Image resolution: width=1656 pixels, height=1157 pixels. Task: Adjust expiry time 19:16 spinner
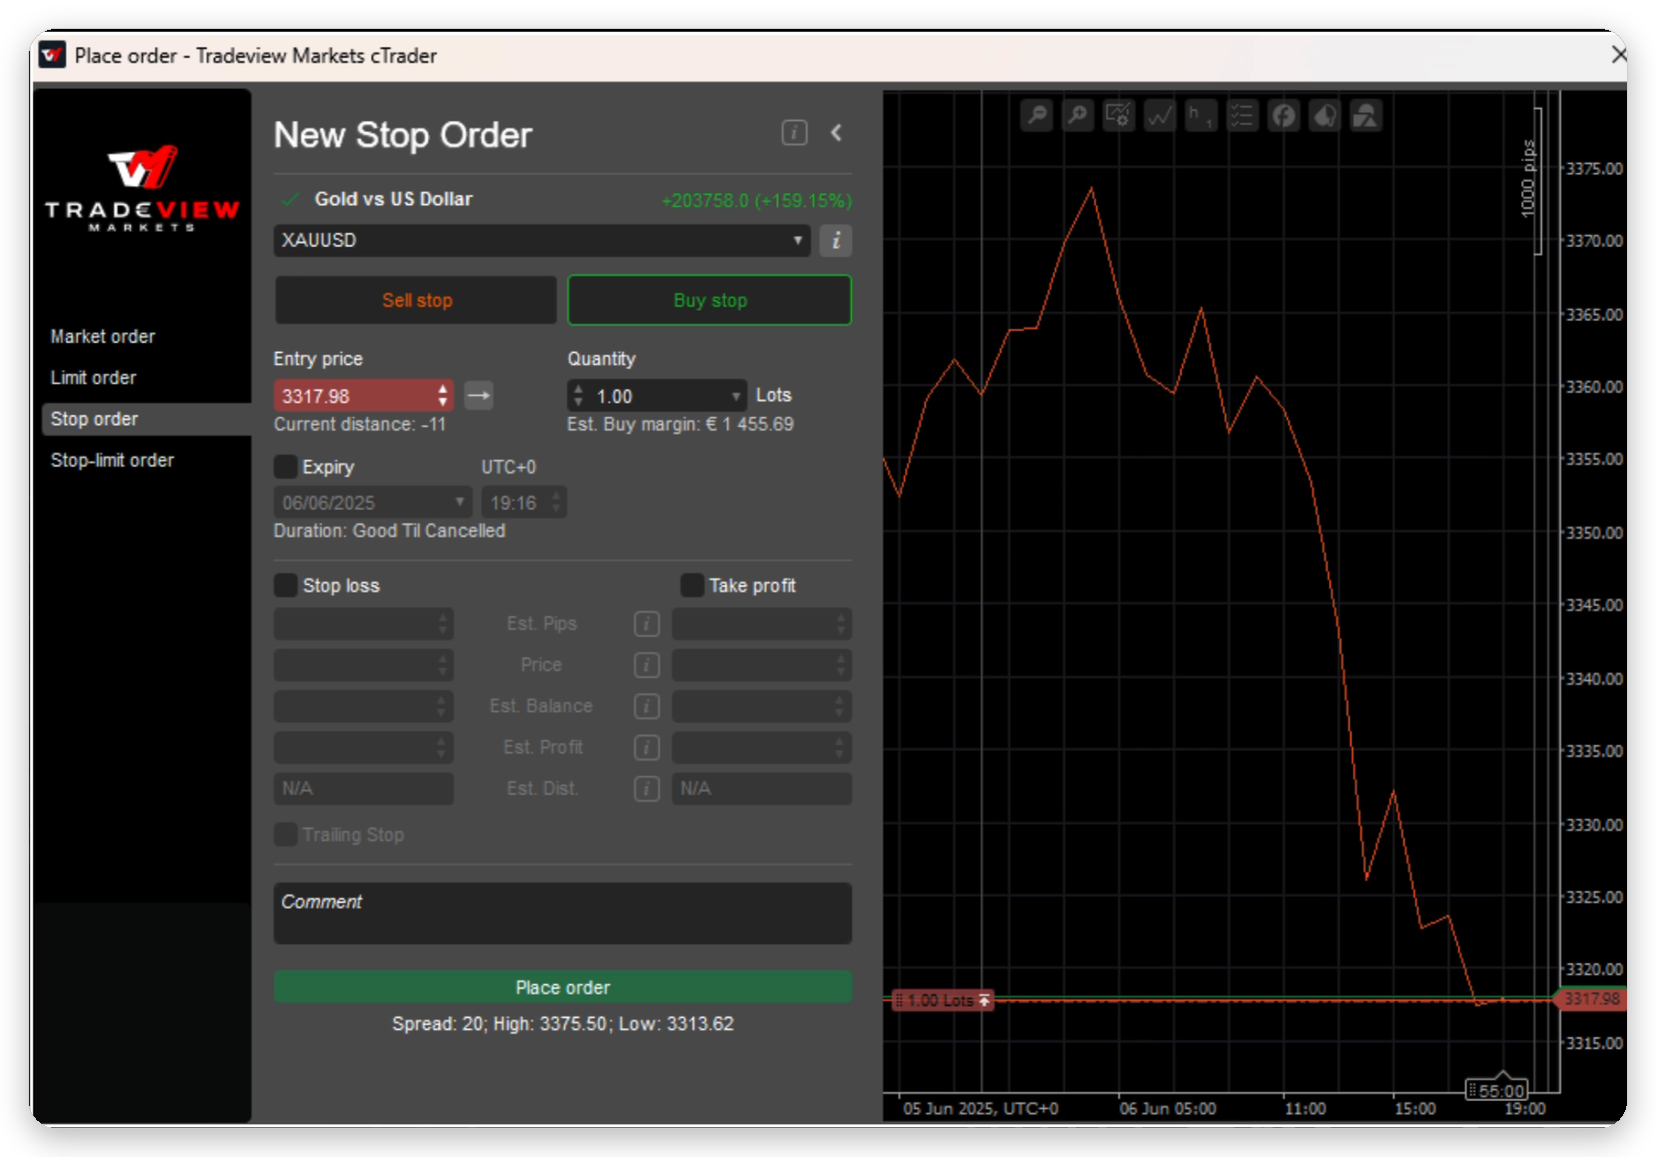tap(556, 502)
